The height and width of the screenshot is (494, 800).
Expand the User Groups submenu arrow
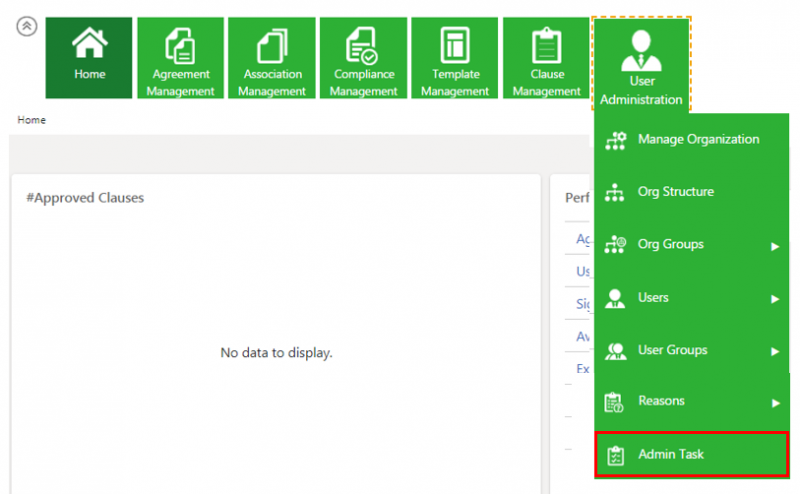(775, 352)
